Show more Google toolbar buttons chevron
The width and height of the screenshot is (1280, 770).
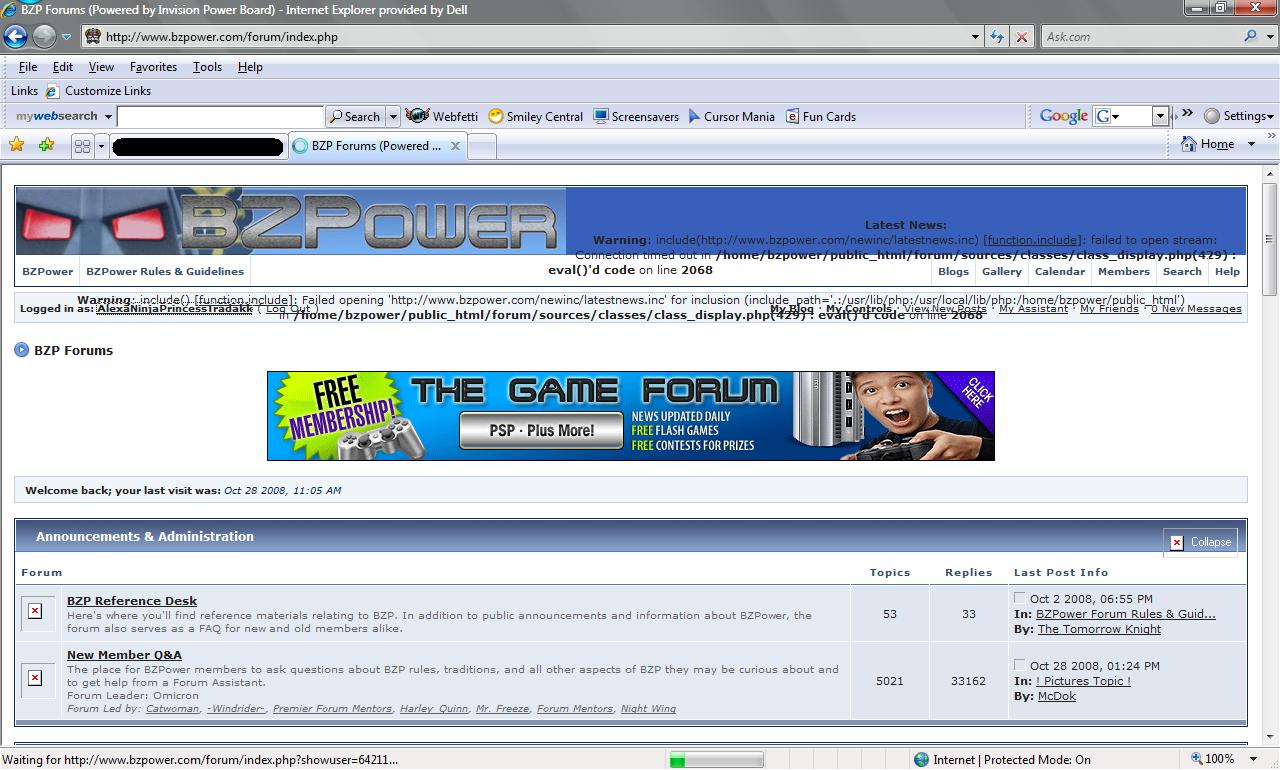click(1186, 114)
